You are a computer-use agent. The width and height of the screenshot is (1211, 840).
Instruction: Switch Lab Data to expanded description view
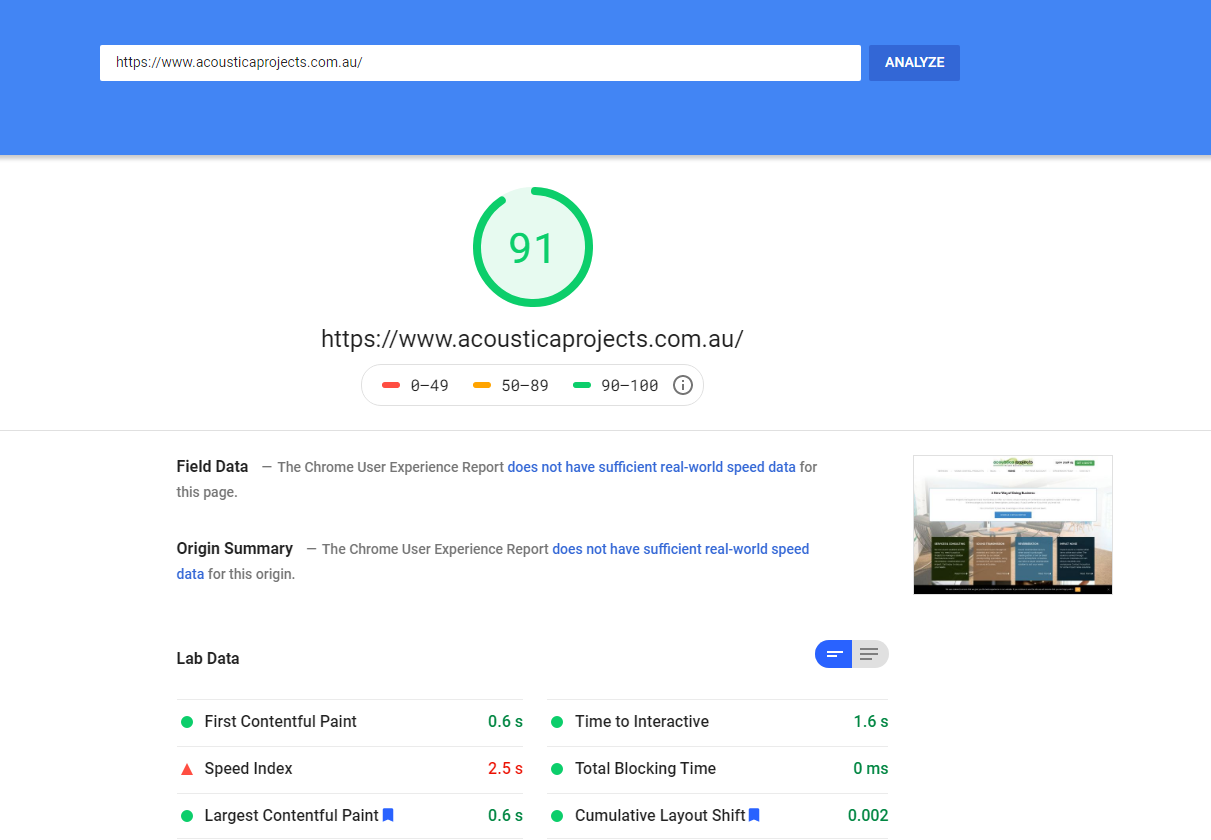pos(869,654)
